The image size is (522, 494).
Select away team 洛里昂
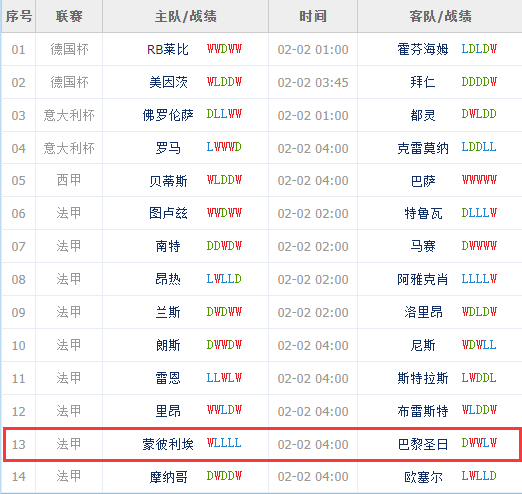(x=423, y=312)
